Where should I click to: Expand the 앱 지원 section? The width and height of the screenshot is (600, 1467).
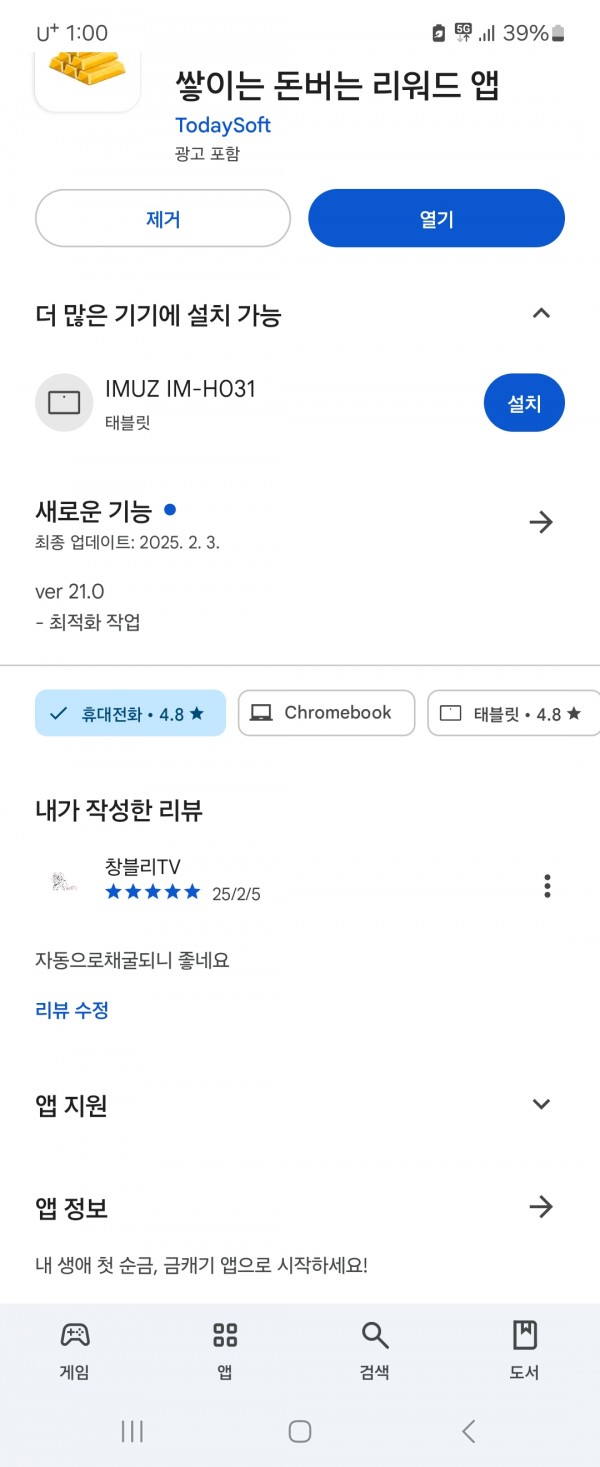click(x=541, y=1104)
